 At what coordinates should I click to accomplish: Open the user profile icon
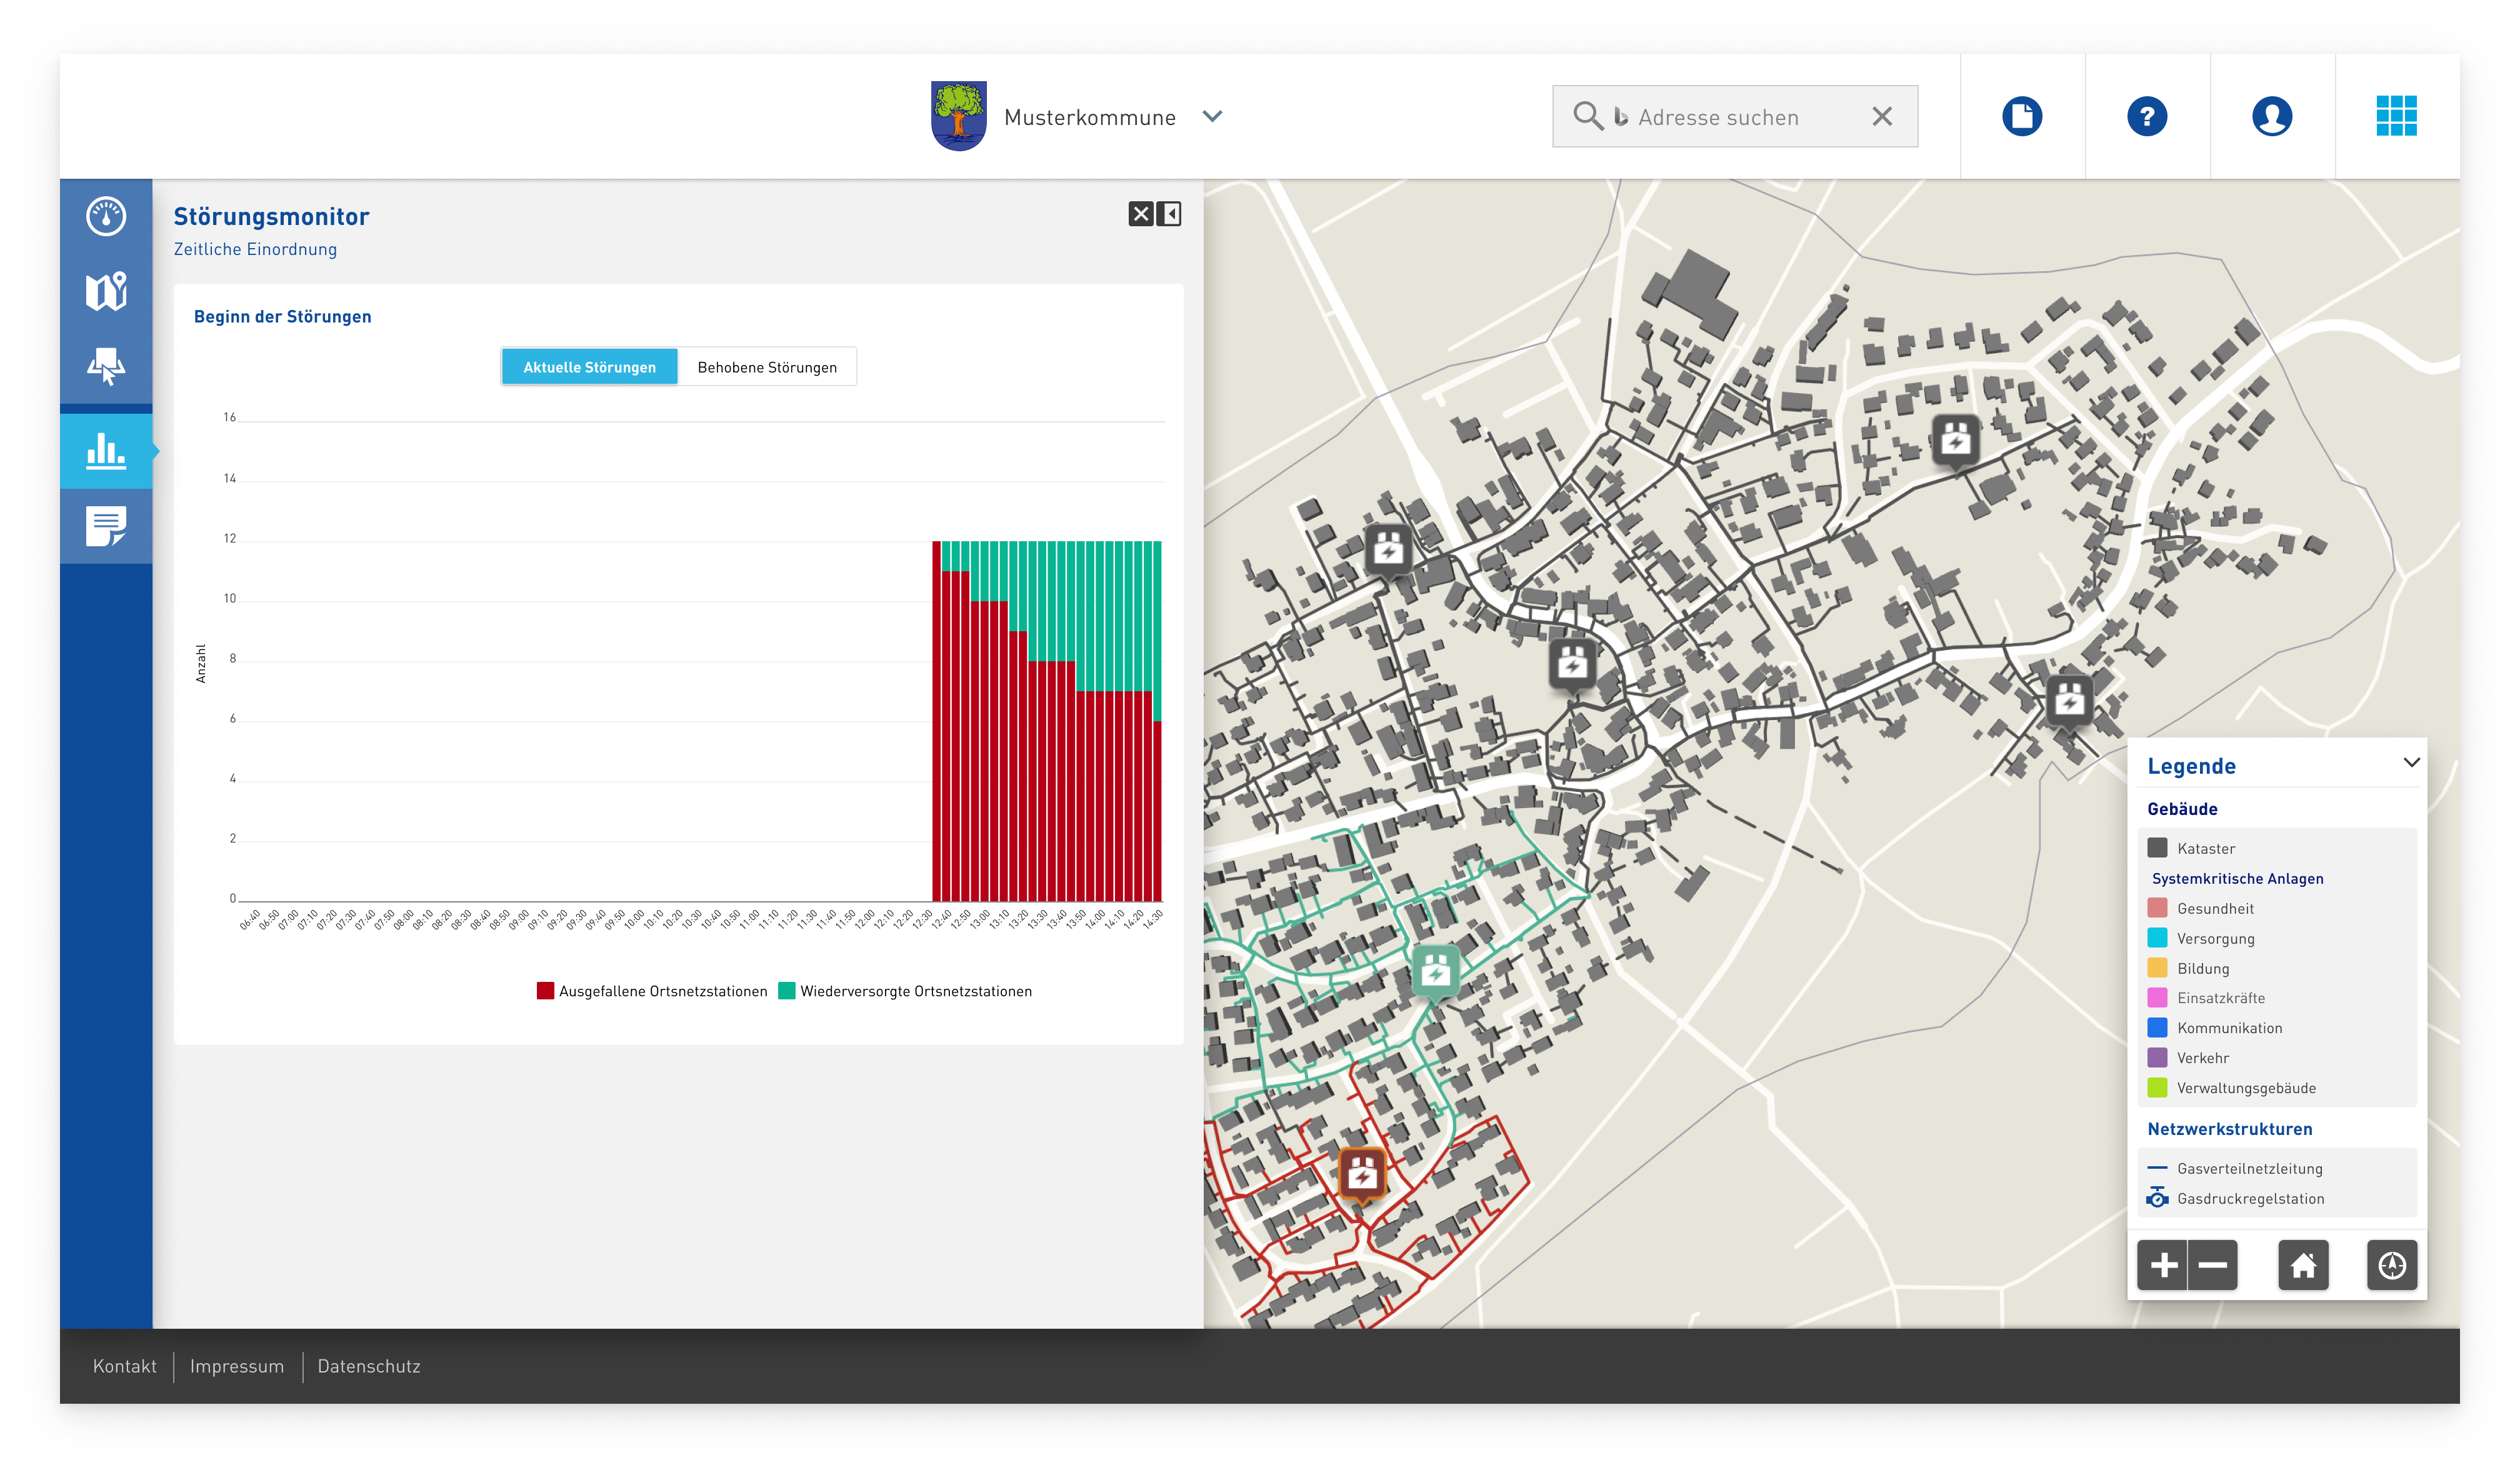point(2271,116)
